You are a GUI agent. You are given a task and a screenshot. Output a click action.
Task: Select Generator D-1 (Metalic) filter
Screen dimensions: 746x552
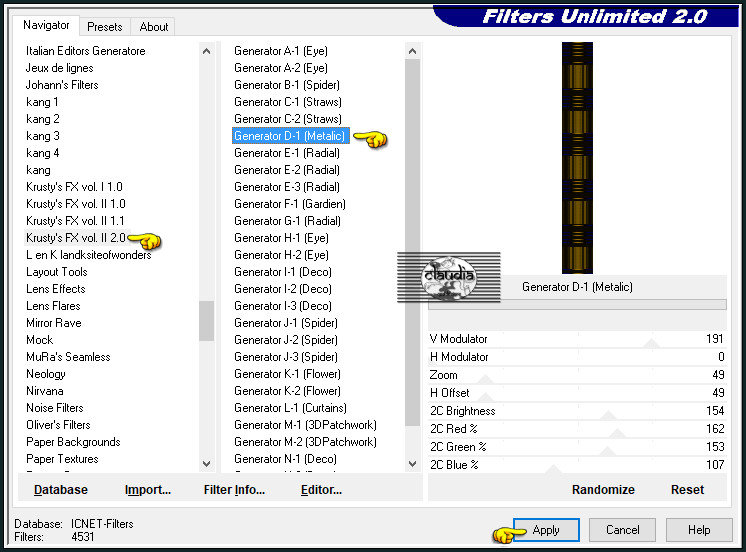pos(289,136)
